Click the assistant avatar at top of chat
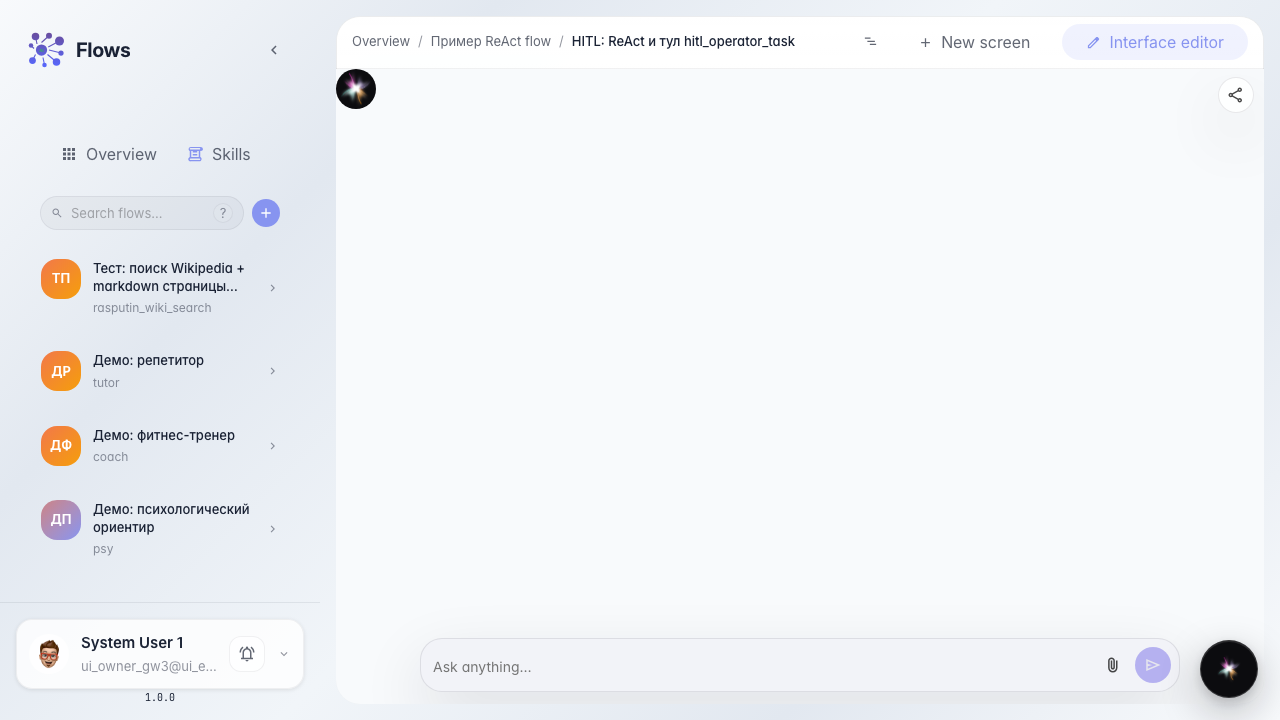The width and height of the screenshot is (1280, 720). click(x=356, y=89)
